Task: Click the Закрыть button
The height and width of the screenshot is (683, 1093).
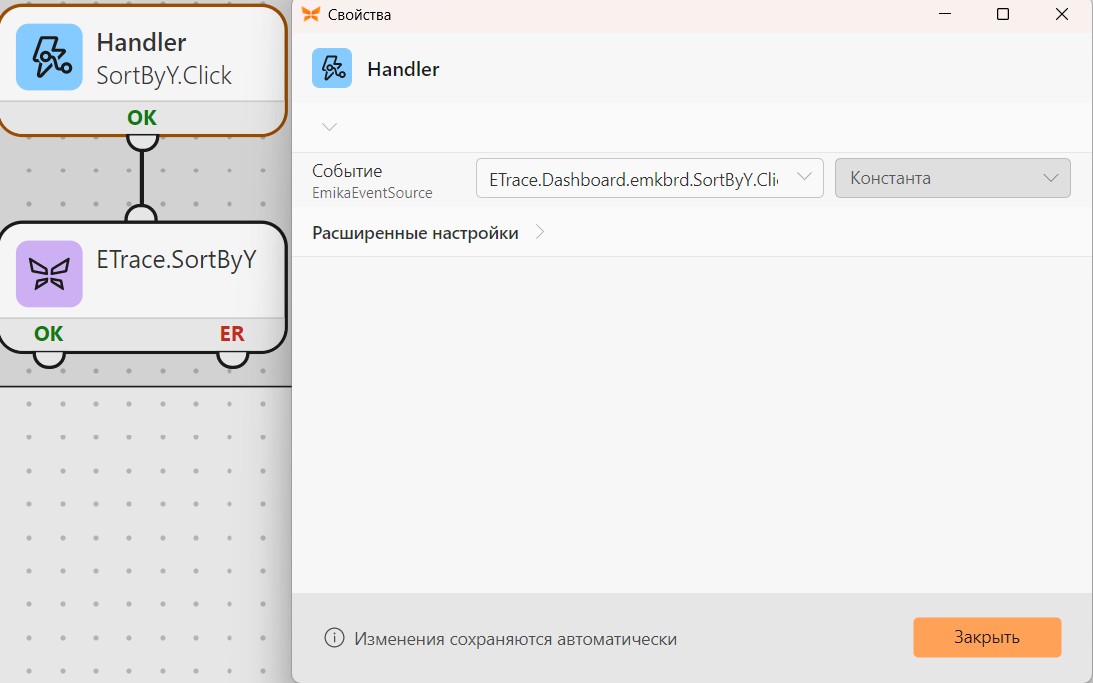Action: pyautogui.click(x=987, y=637)
